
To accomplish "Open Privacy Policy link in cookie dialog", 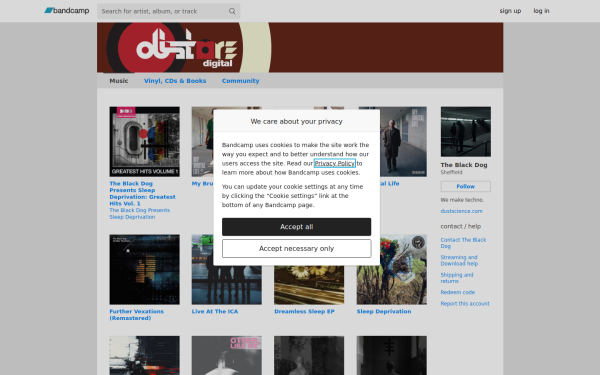I will coord(334,163).
